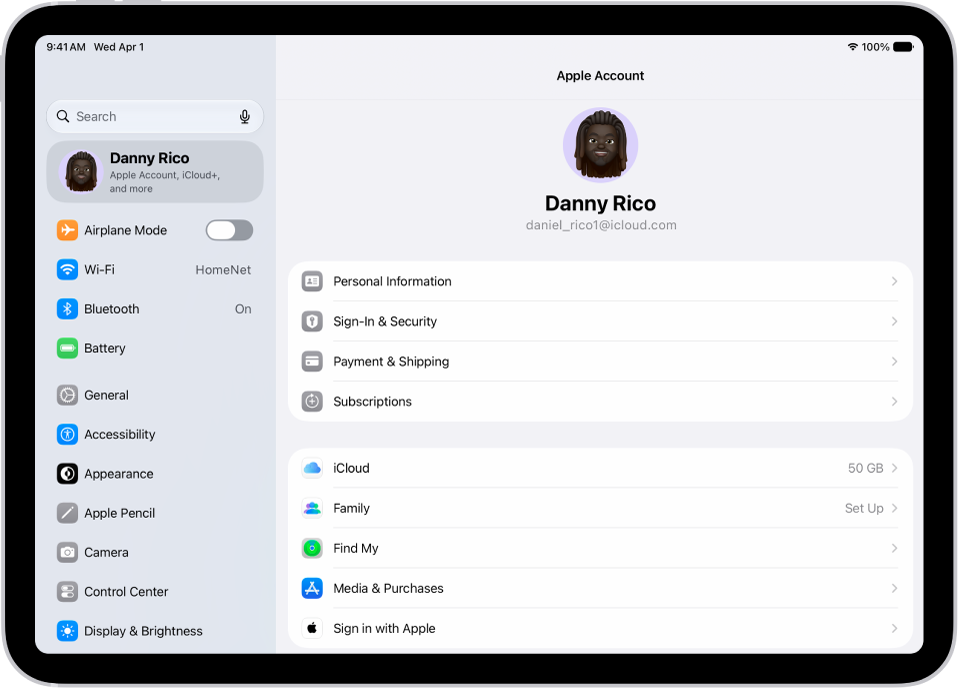This screenshot has width=960, height=690.
Task: Click the Family people icon
Action: [312, 508]
